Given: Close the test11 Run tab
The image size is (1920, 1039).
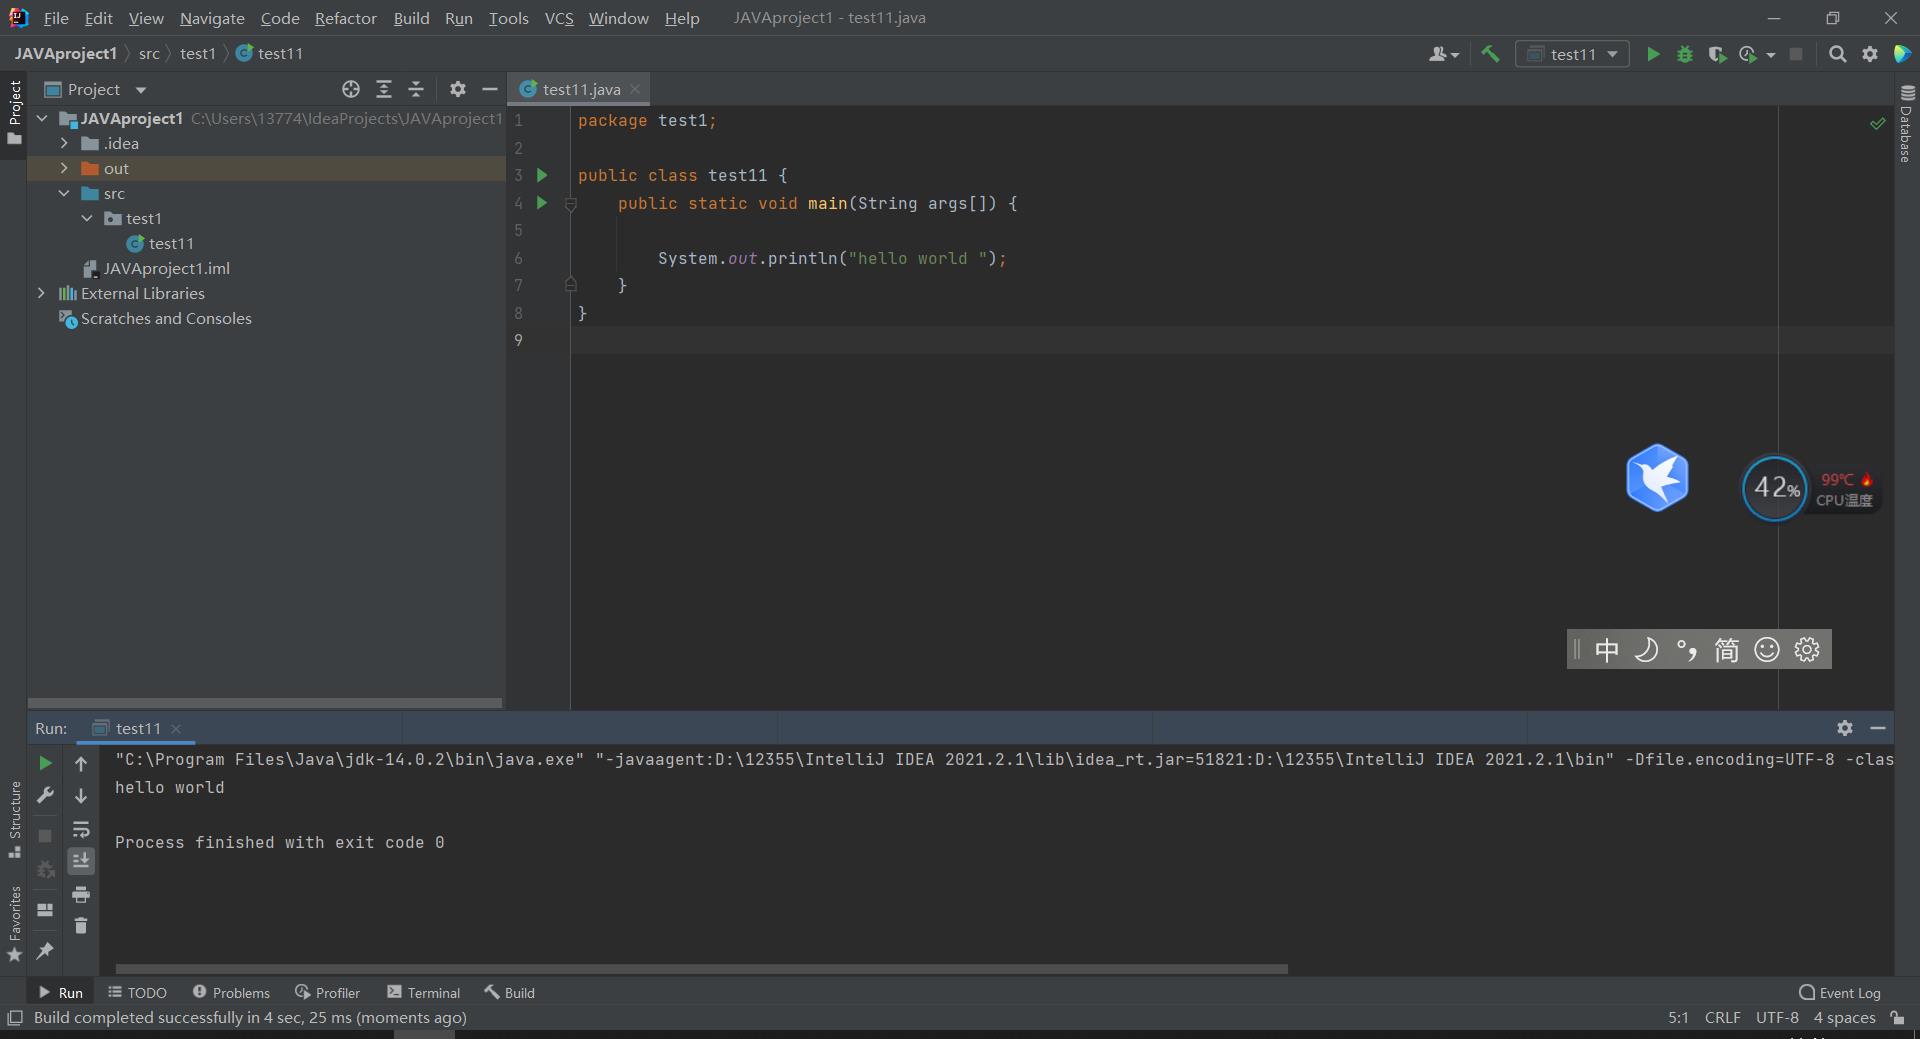Looking at the screenshot, I should [176, 728].
